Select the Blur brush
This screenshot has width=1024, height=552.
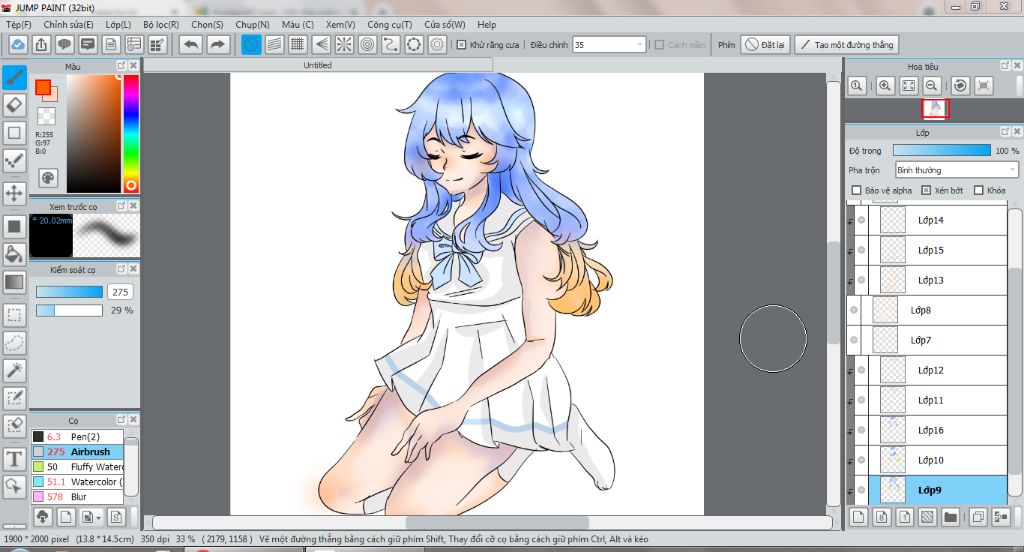tap(77, 496)
